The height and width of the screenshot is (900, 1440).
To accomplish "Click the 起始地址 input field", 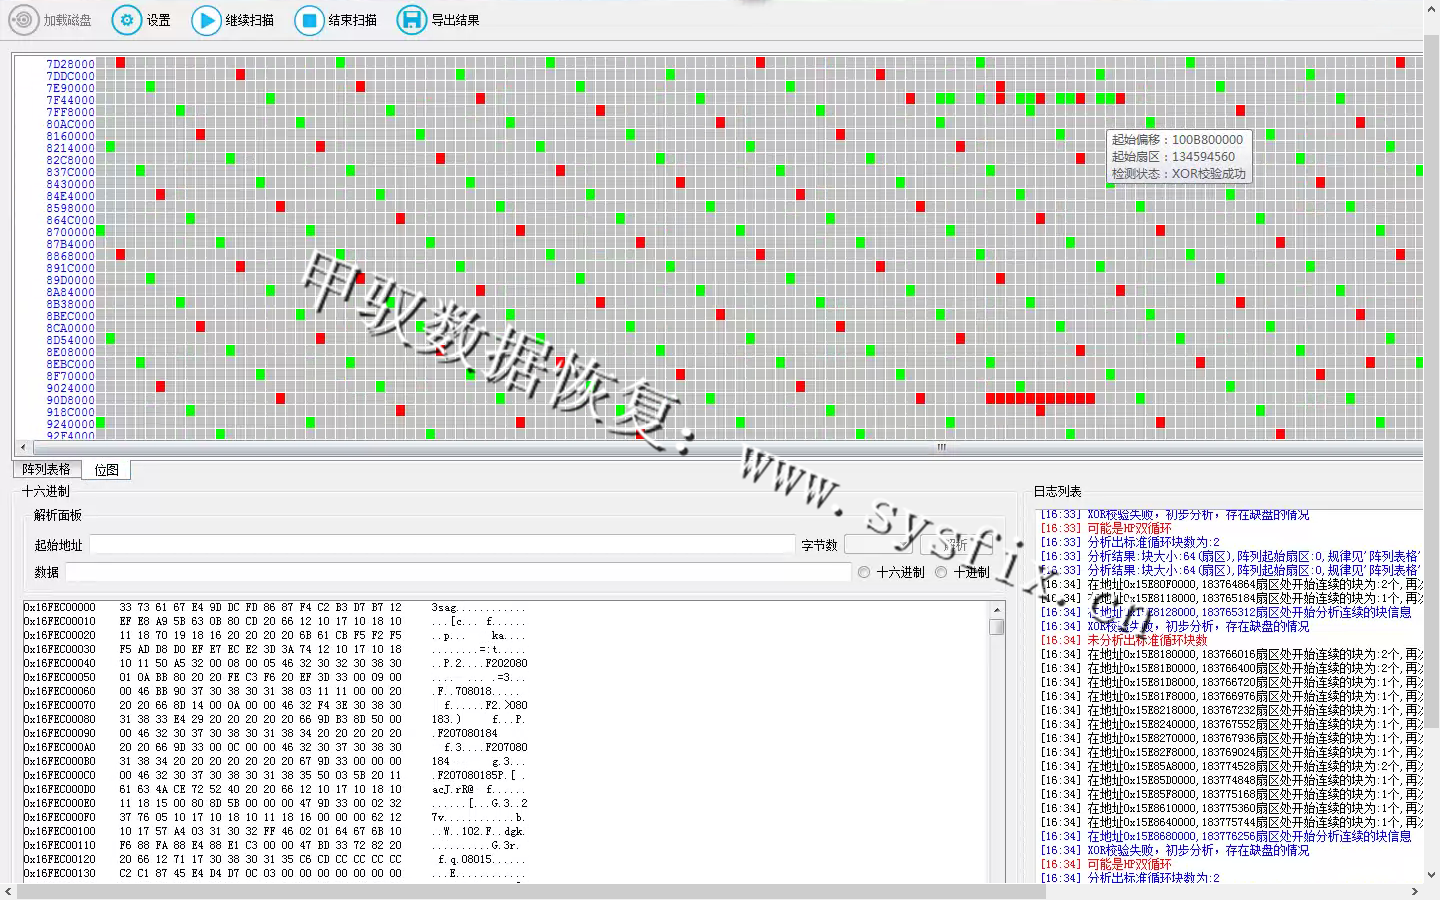I will coord(442,544).
